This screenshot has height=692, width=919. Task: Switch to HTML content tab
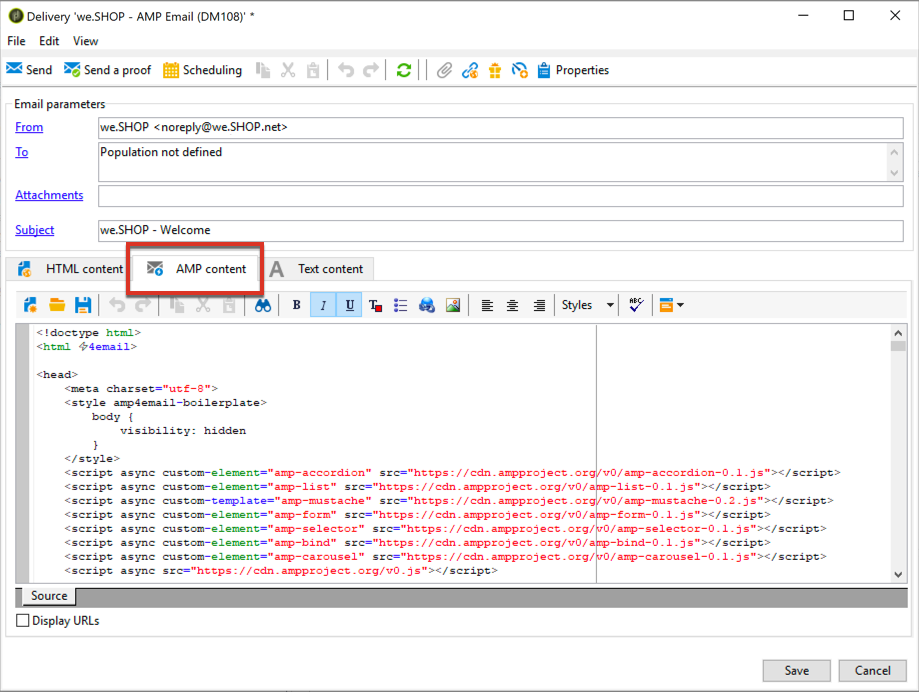[x=70, y=268]
